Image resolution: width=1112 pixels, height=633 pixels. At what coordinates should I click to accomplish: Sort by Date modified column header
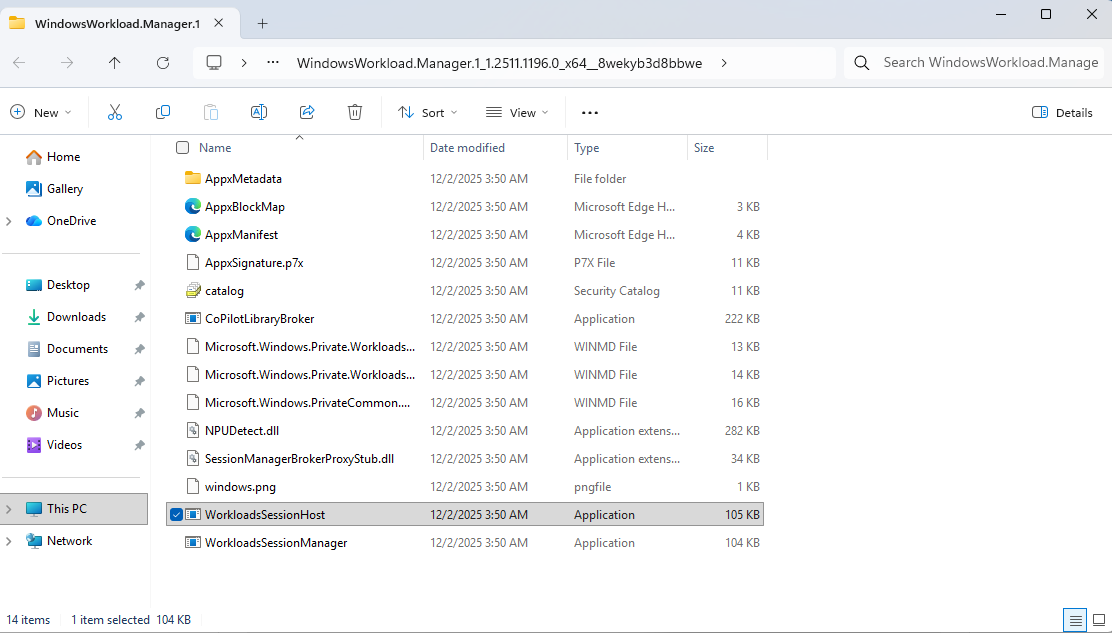point(467,147)
